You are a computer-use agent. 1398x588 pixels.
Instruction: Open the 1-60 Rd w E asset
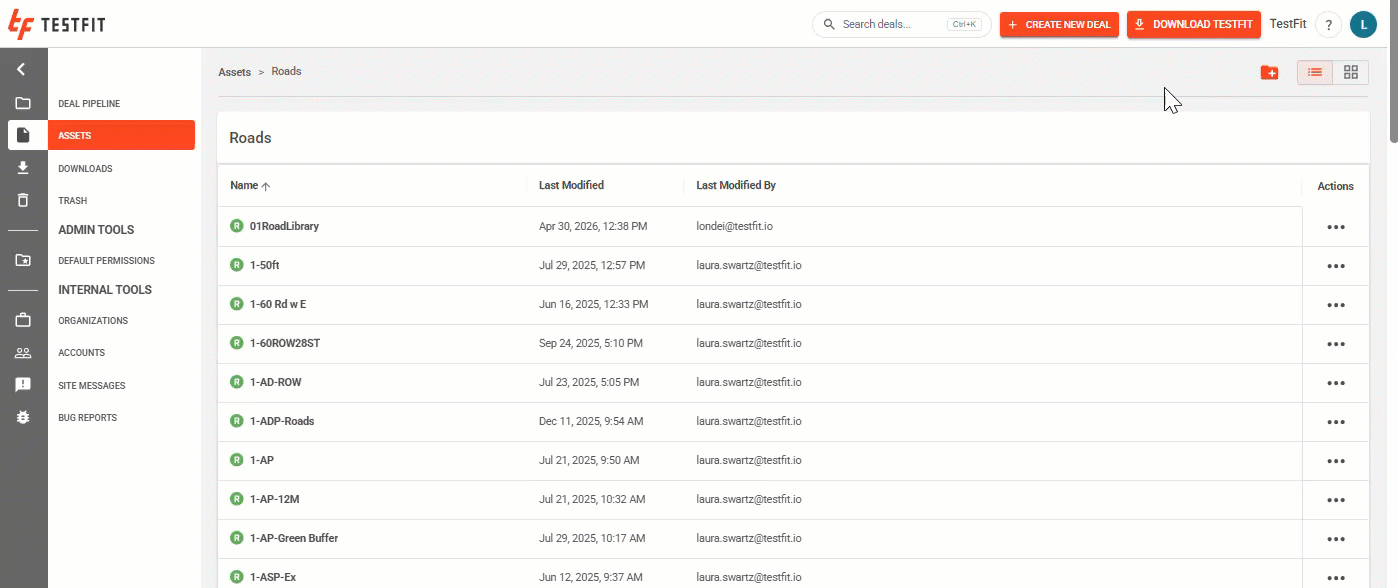(278, 304)
